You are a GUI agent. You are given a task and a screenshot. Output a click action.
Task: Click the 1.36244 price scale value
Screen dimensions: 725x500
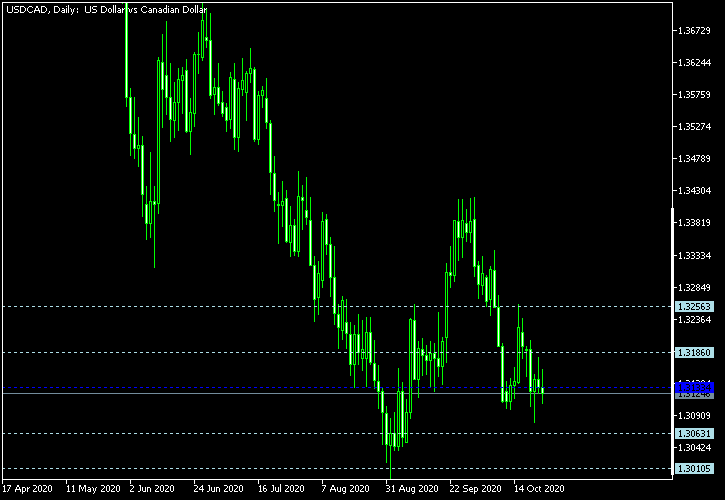coord(694,62)
